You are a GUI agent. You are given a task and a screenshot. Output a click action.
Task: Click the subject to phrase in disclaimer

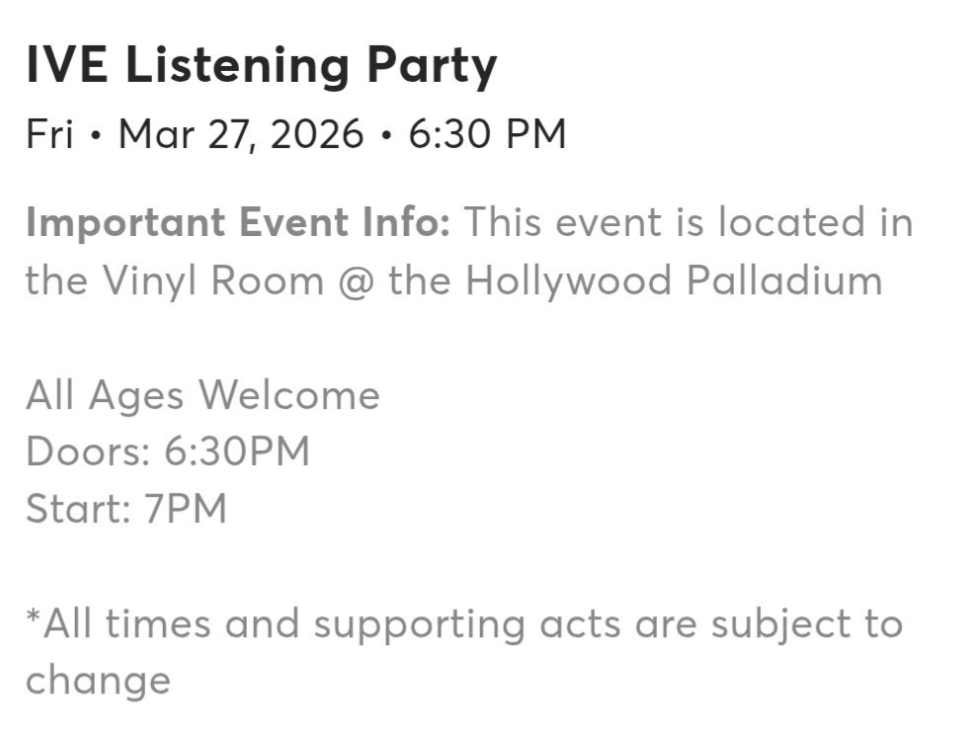click(807, 625)
